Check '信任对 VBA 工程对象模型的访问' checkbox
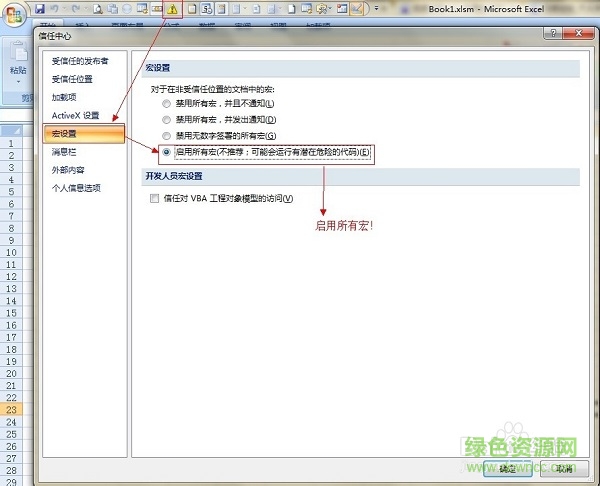 (154, 198)
